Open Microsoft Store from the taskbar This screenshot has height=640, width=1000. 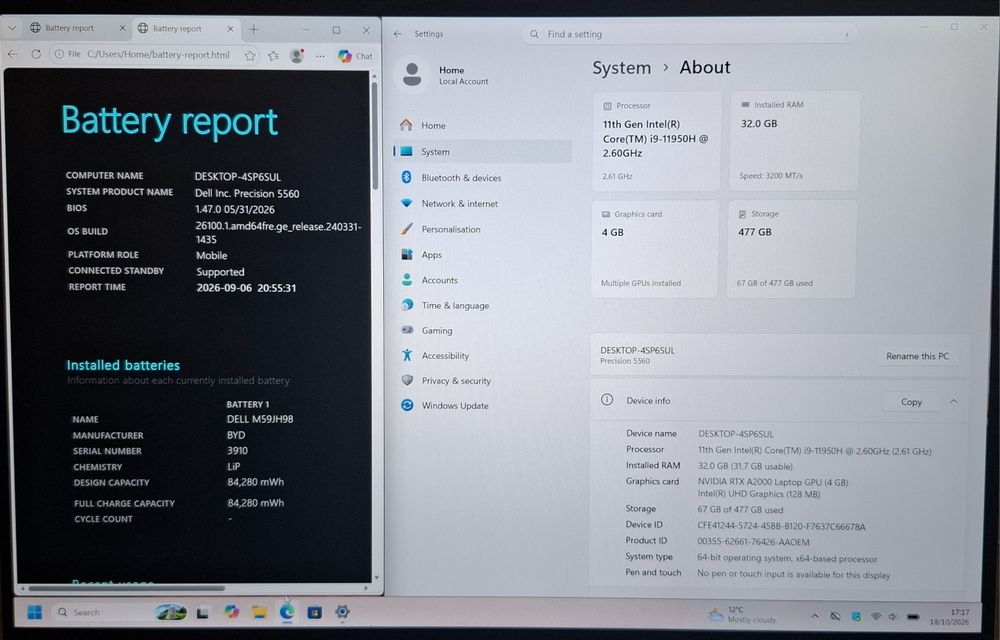[314, 613]
